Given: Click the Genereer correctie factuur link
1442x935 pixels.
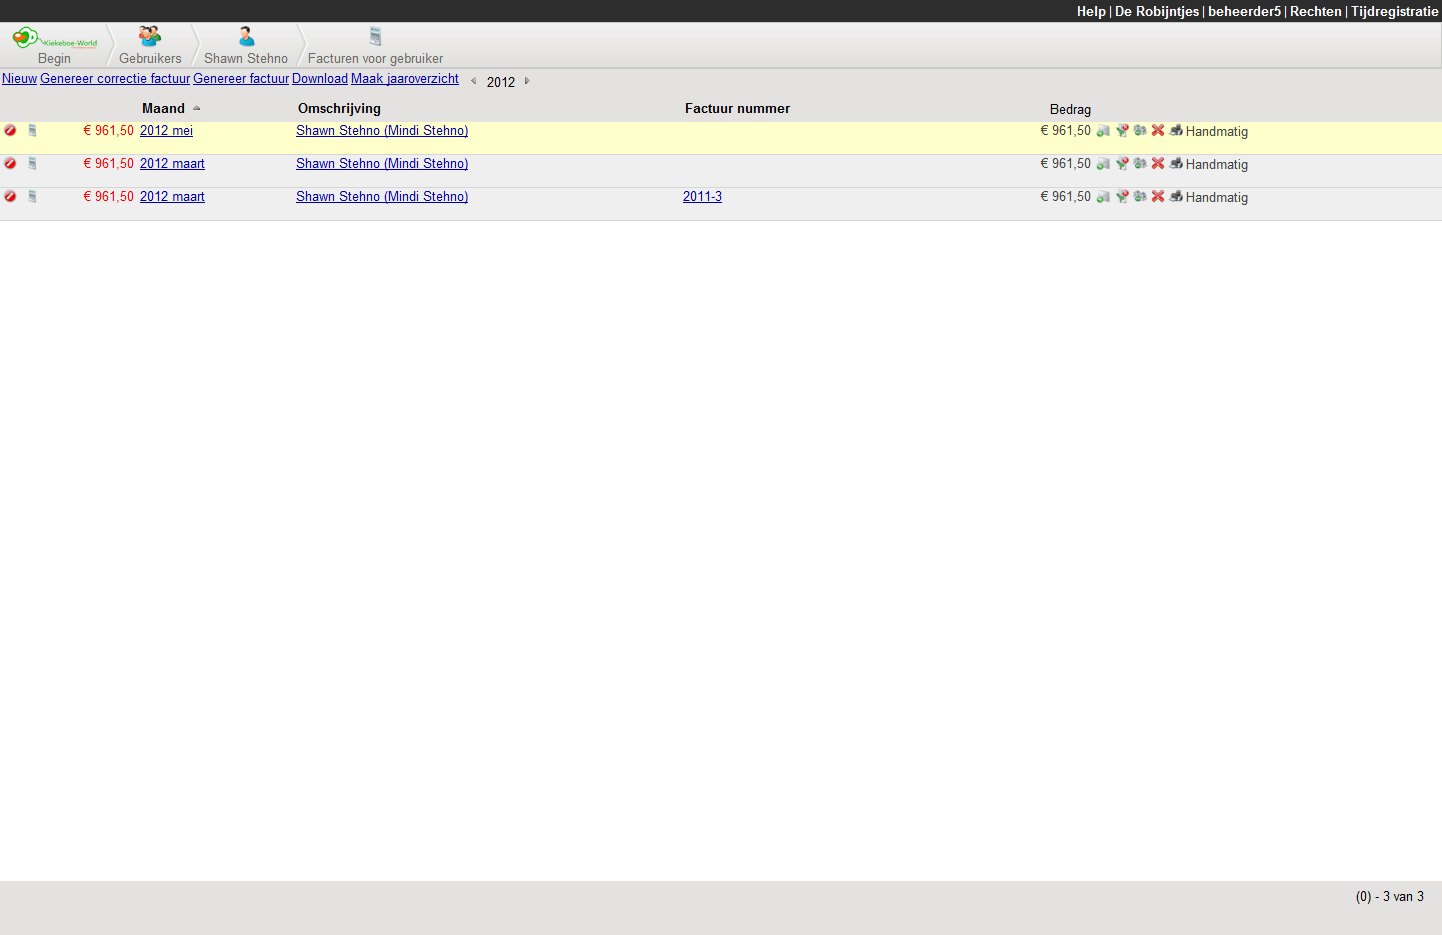Looking at the screenshot, I should click(115, 78).
